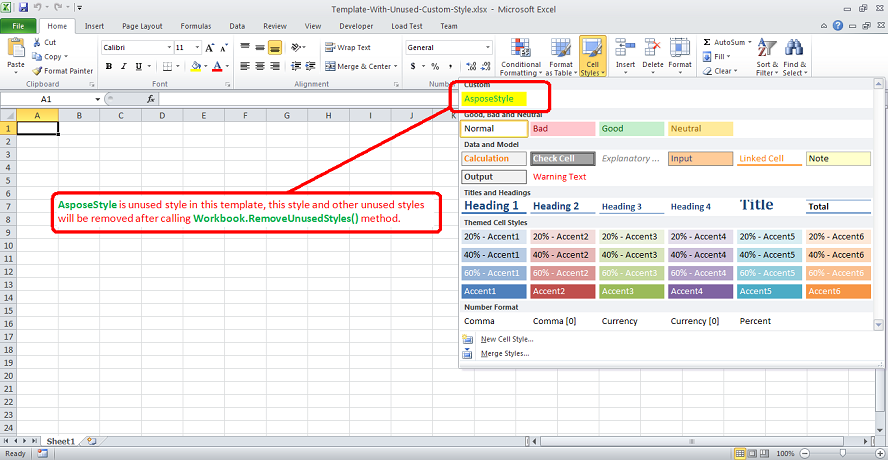Click the Paste clipboard icon
The width and height of the screenshot is (888, 460).
click(16, 48)
